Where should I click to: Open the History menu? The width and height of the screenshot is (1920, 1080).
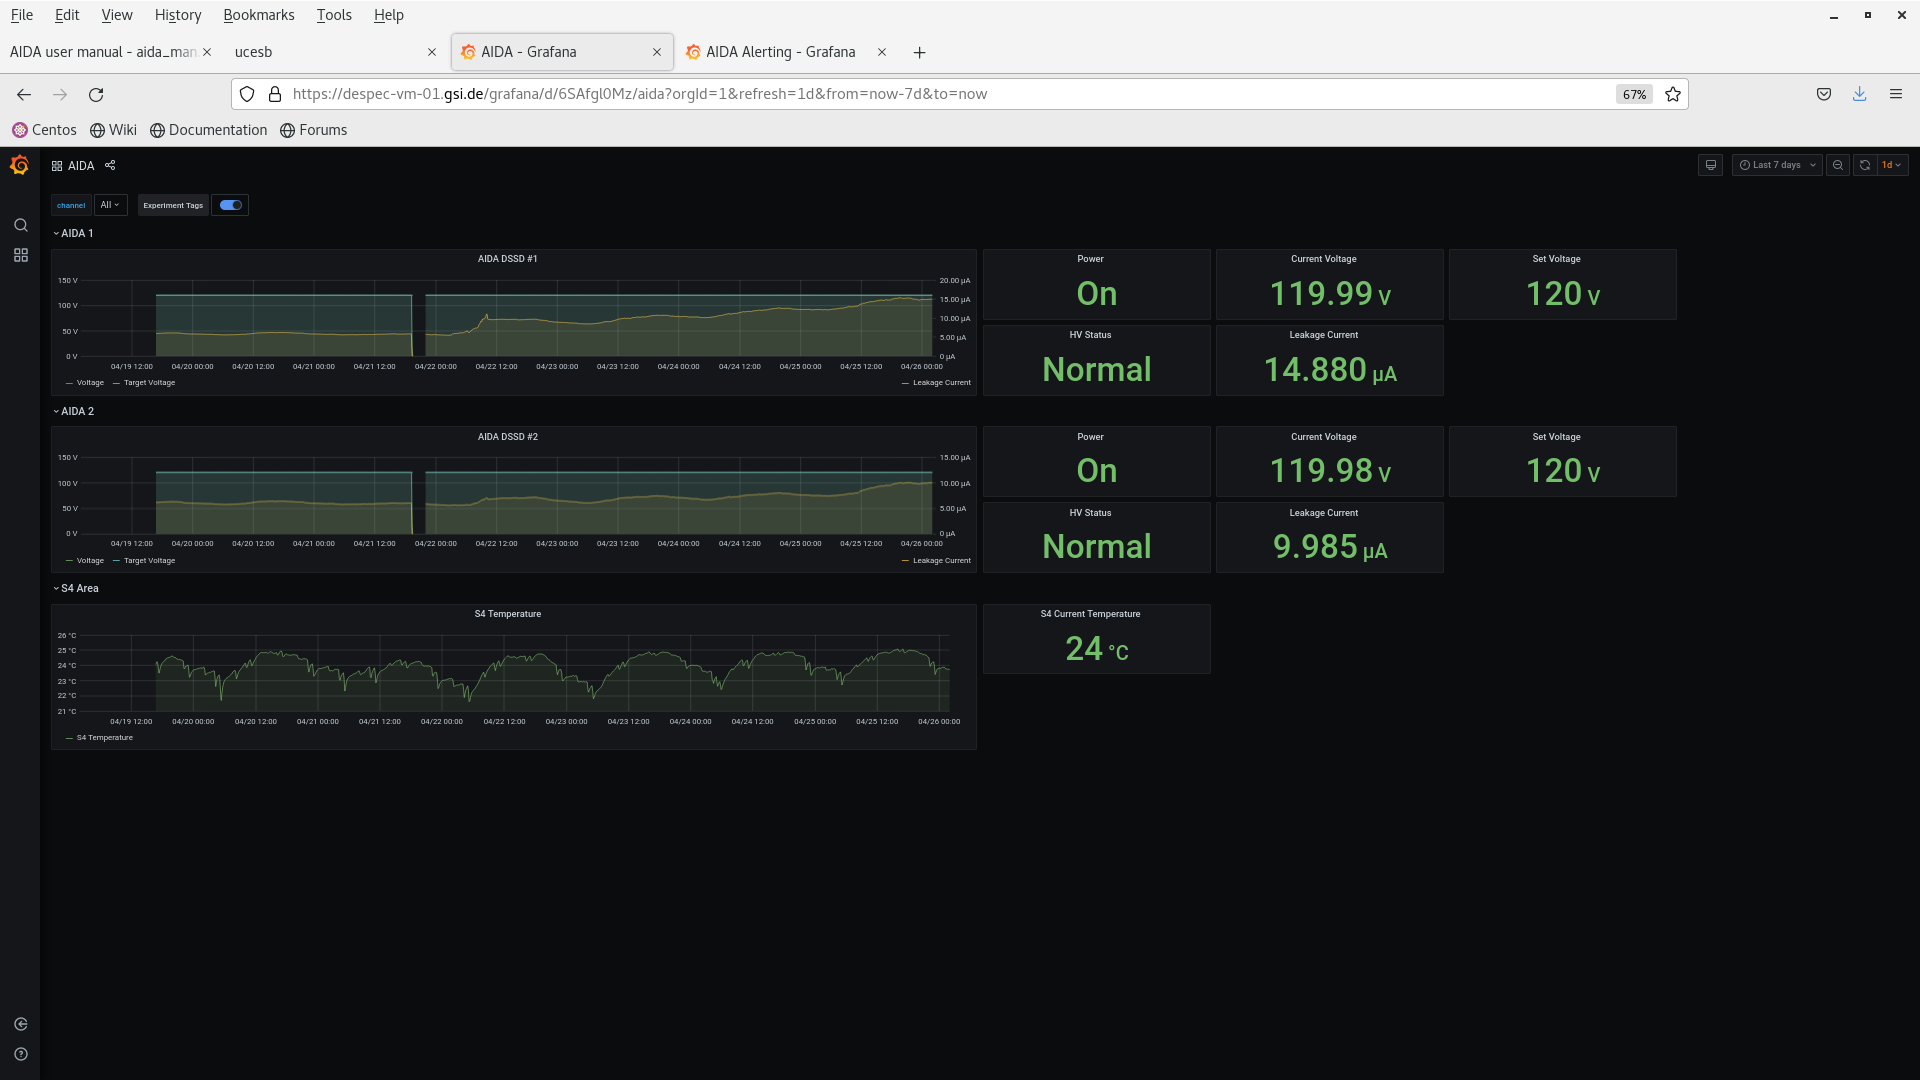tap(178, 15)
